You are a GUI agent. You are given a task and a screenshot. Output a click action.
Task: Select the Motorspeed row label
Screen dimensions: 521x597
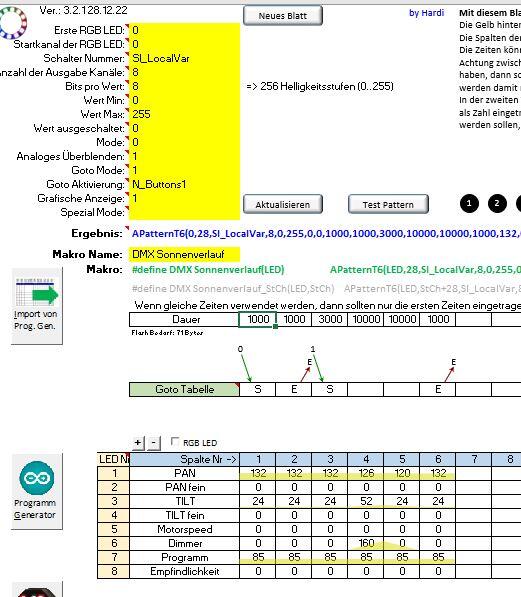click(x=184, y=529)
